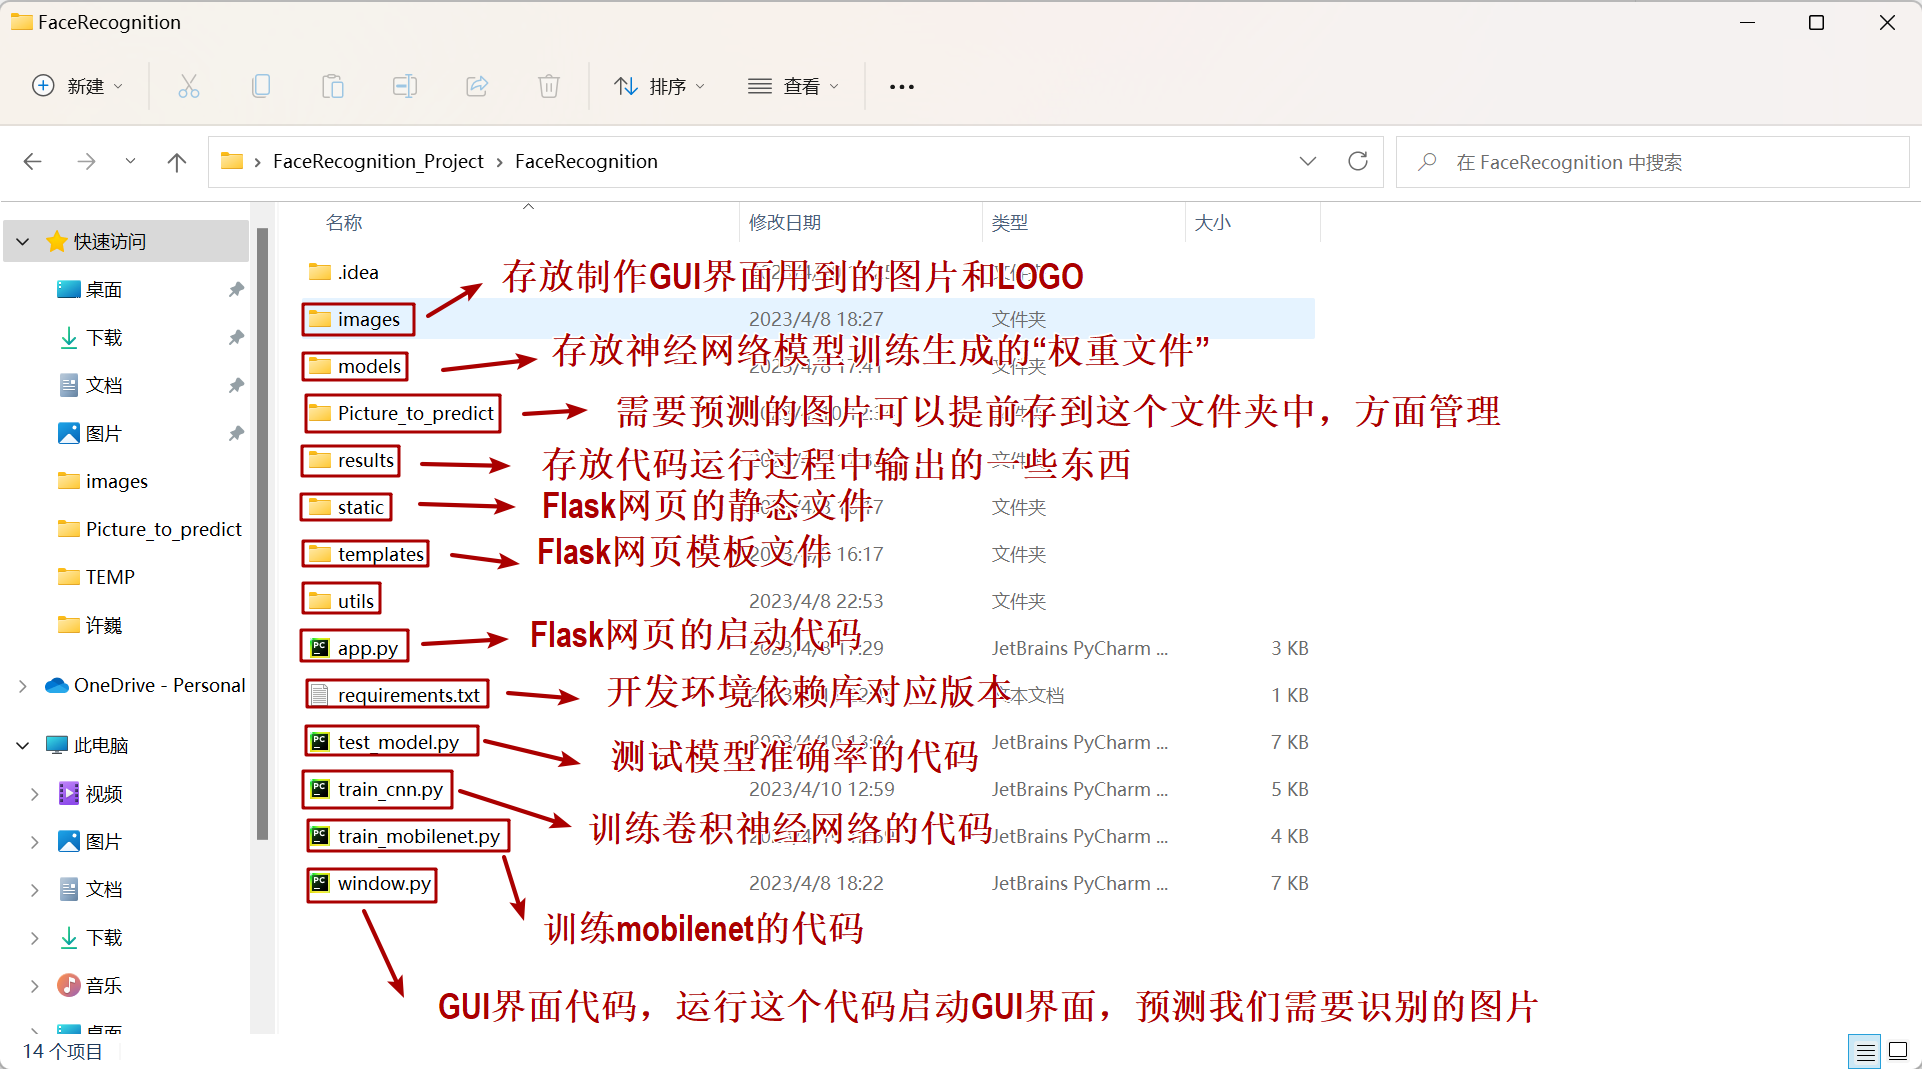Go back with the left arrow
1922x1069 pixels.
click(x=33, y=161)
